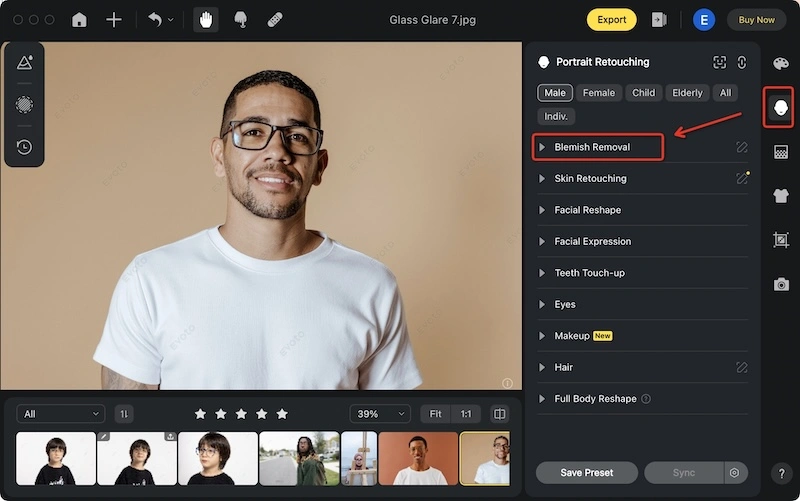Screen dimensions: 800x501
Task: Open the circular mask icon on the left panel
Action: 24,105
